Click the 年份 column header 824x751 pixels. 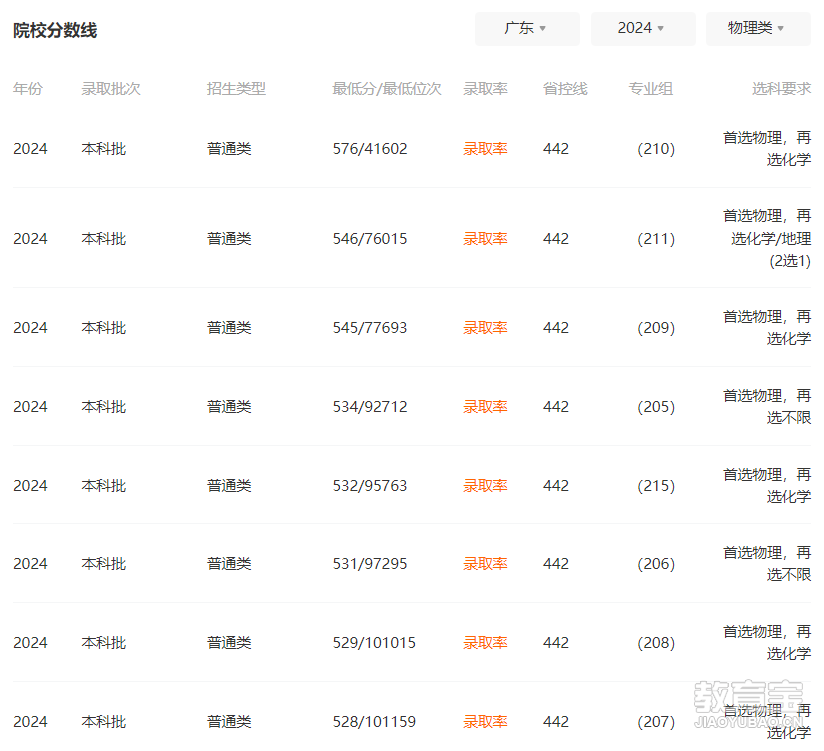coord(28,89)
